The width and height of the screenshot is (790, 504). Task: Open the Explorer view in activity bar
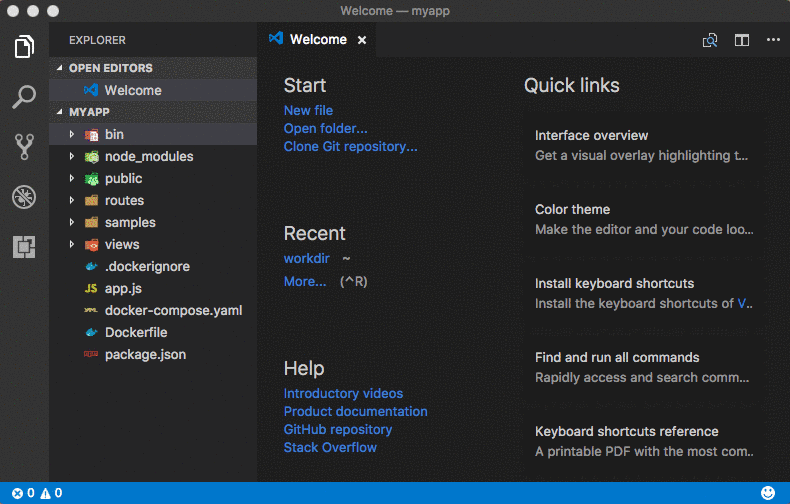point(24,47)
